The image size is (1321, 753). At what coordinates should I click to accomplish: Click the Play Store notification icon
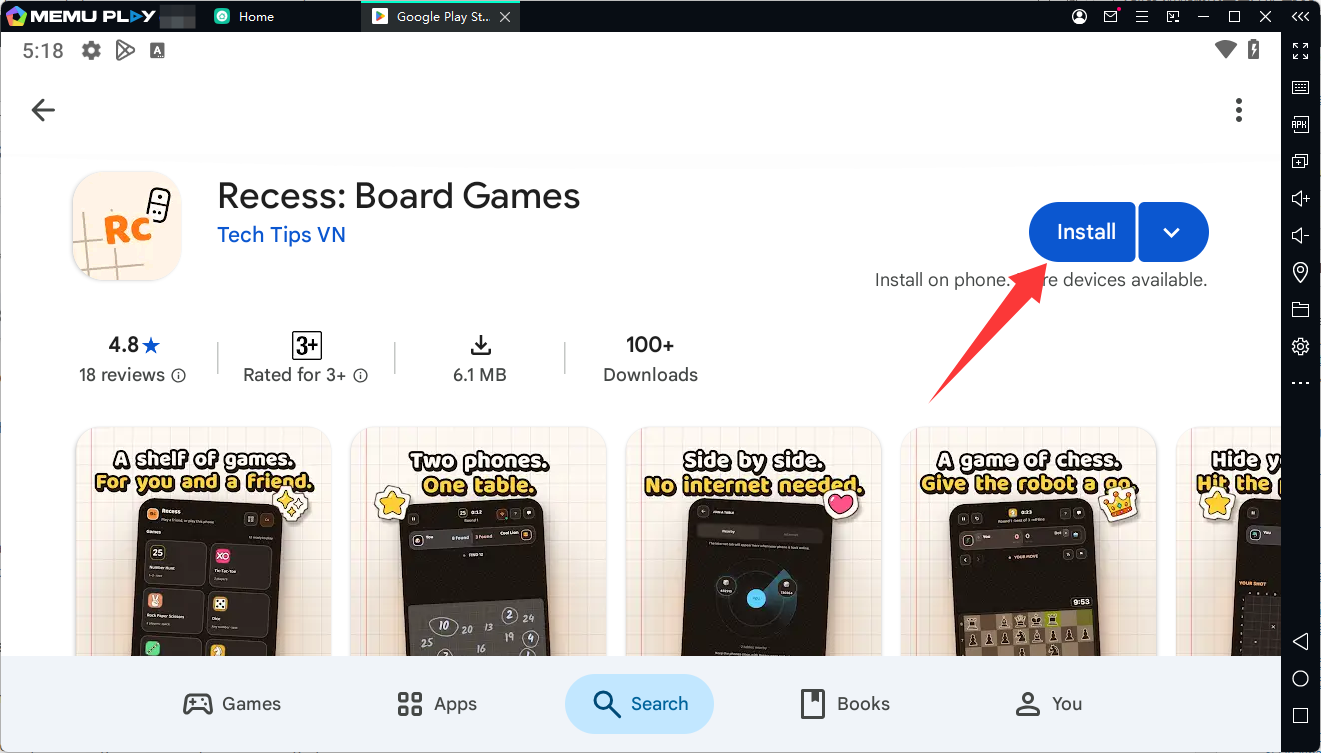tap(125, 50)
